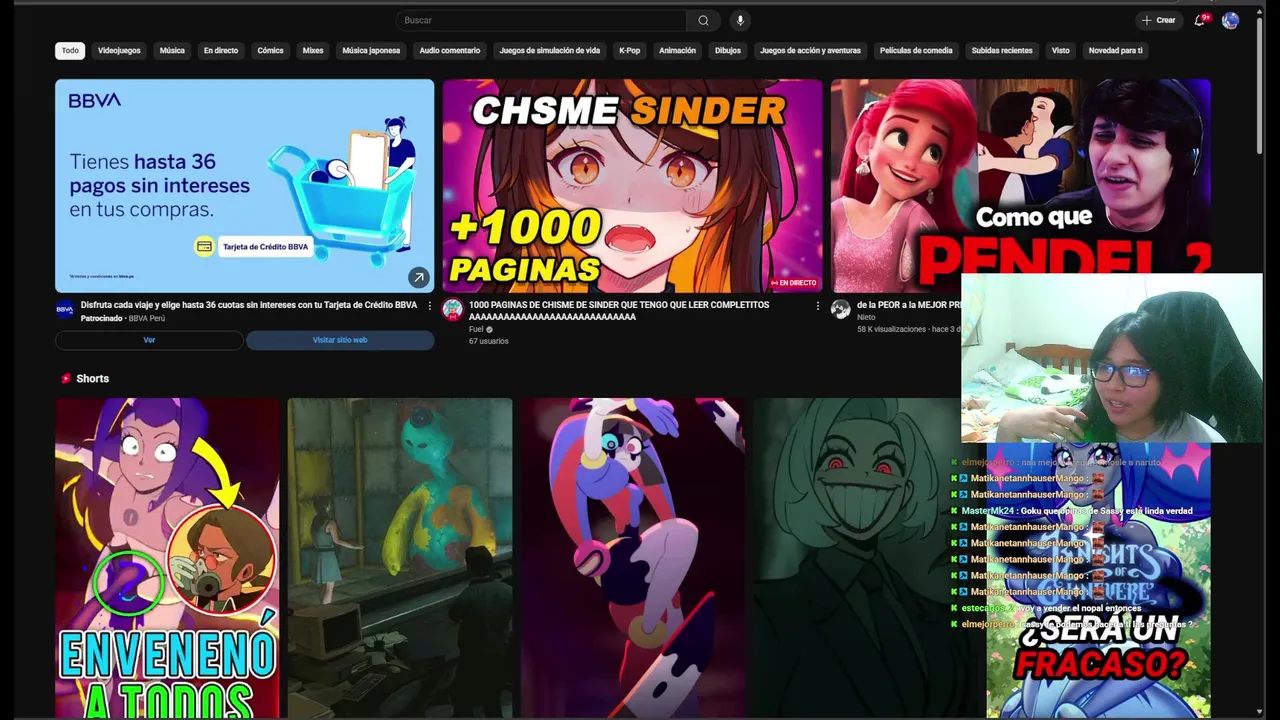Select the K-Pop filter chip
Image resolution: width=1280 pixels, height=720 pixels.
coord(629,50)
